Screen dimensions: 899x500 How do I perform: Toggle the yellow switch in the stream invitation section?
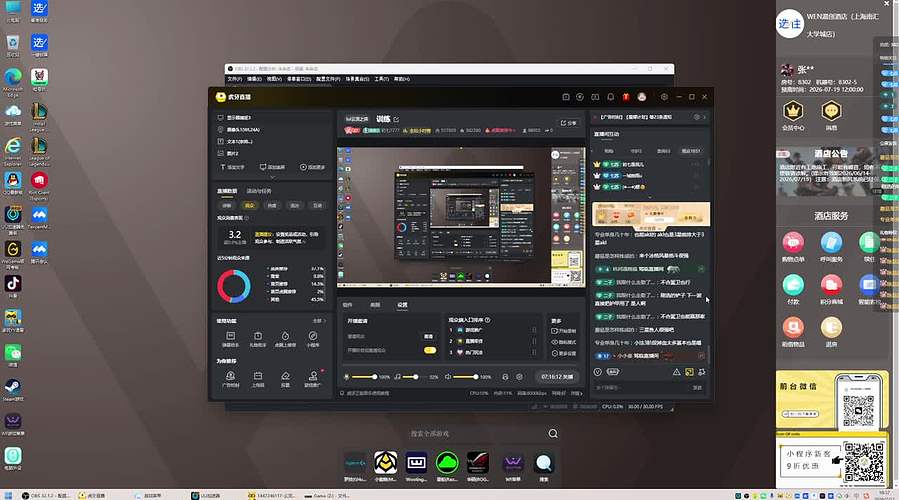(429, 350)
